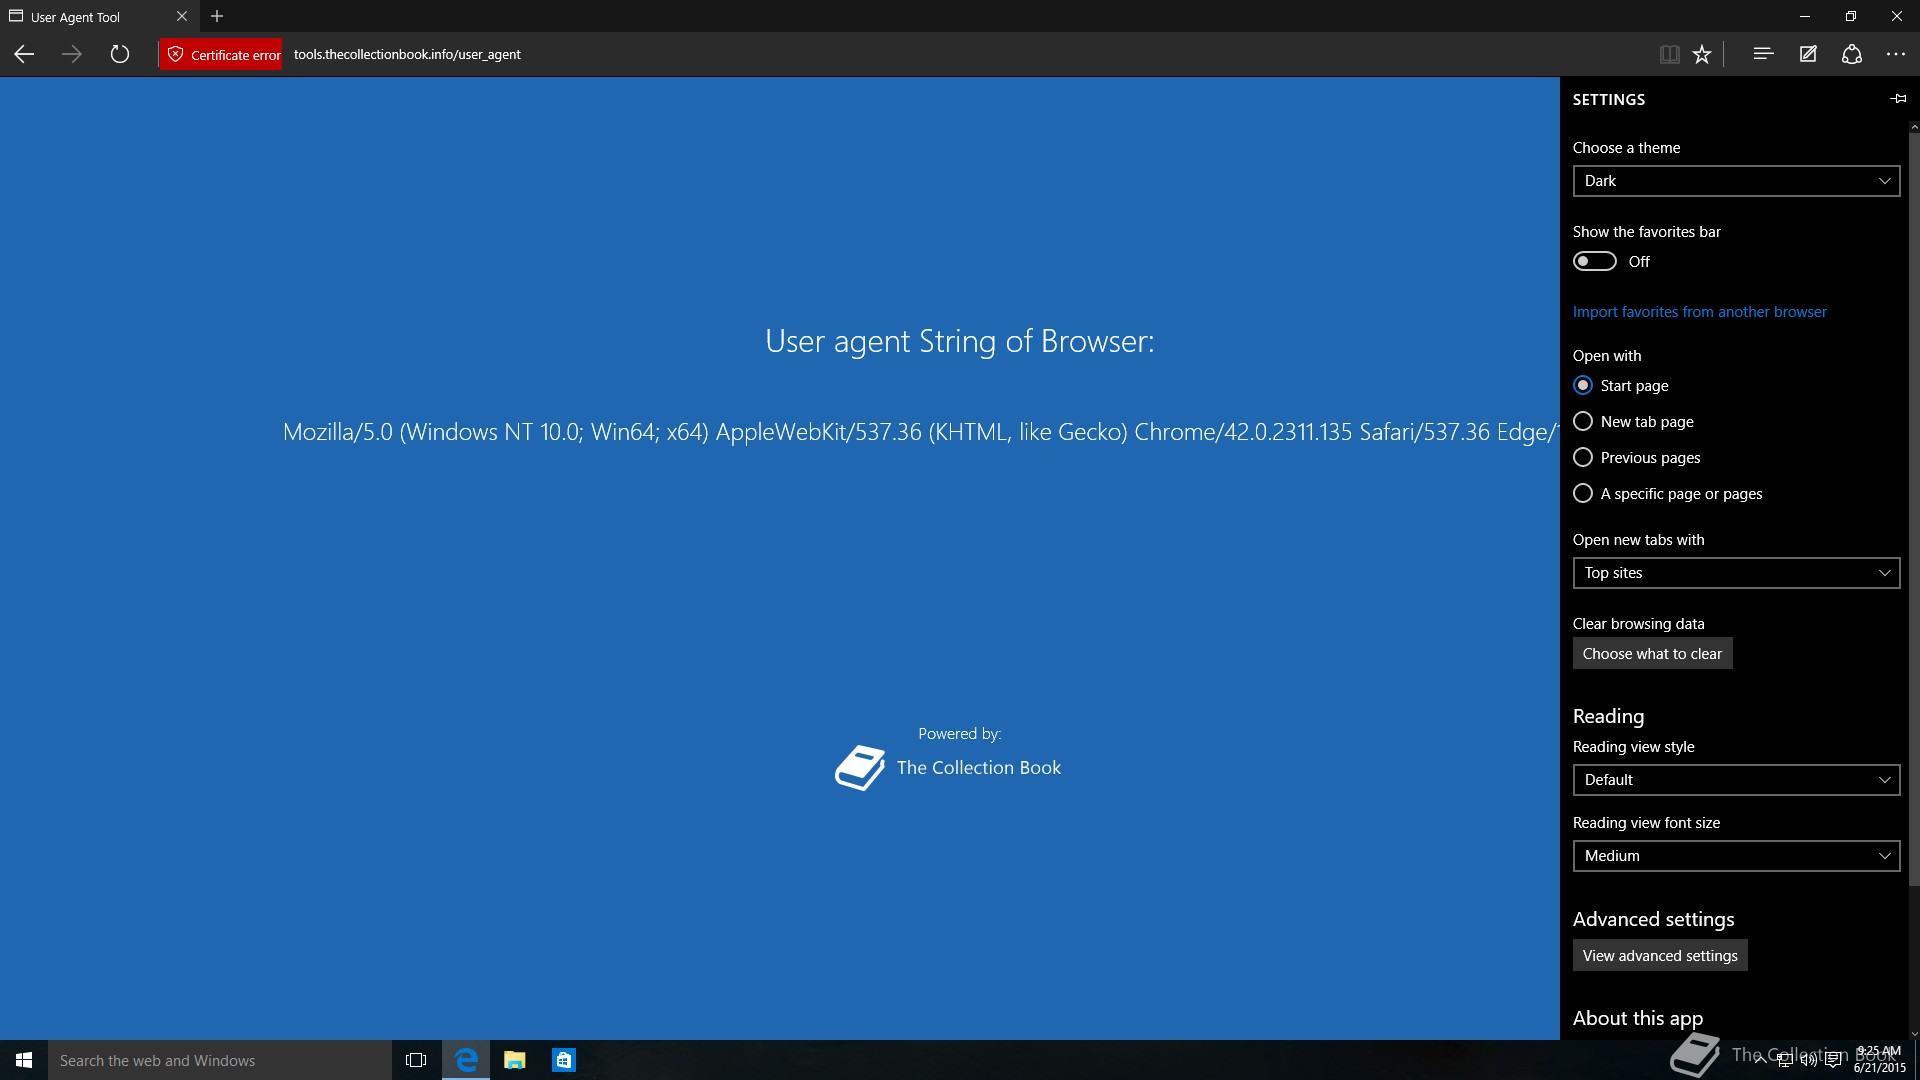Image resolution: width=1920 pixels, height=1080 pixels.
Task: Refresh the current page
Action: 120,54
